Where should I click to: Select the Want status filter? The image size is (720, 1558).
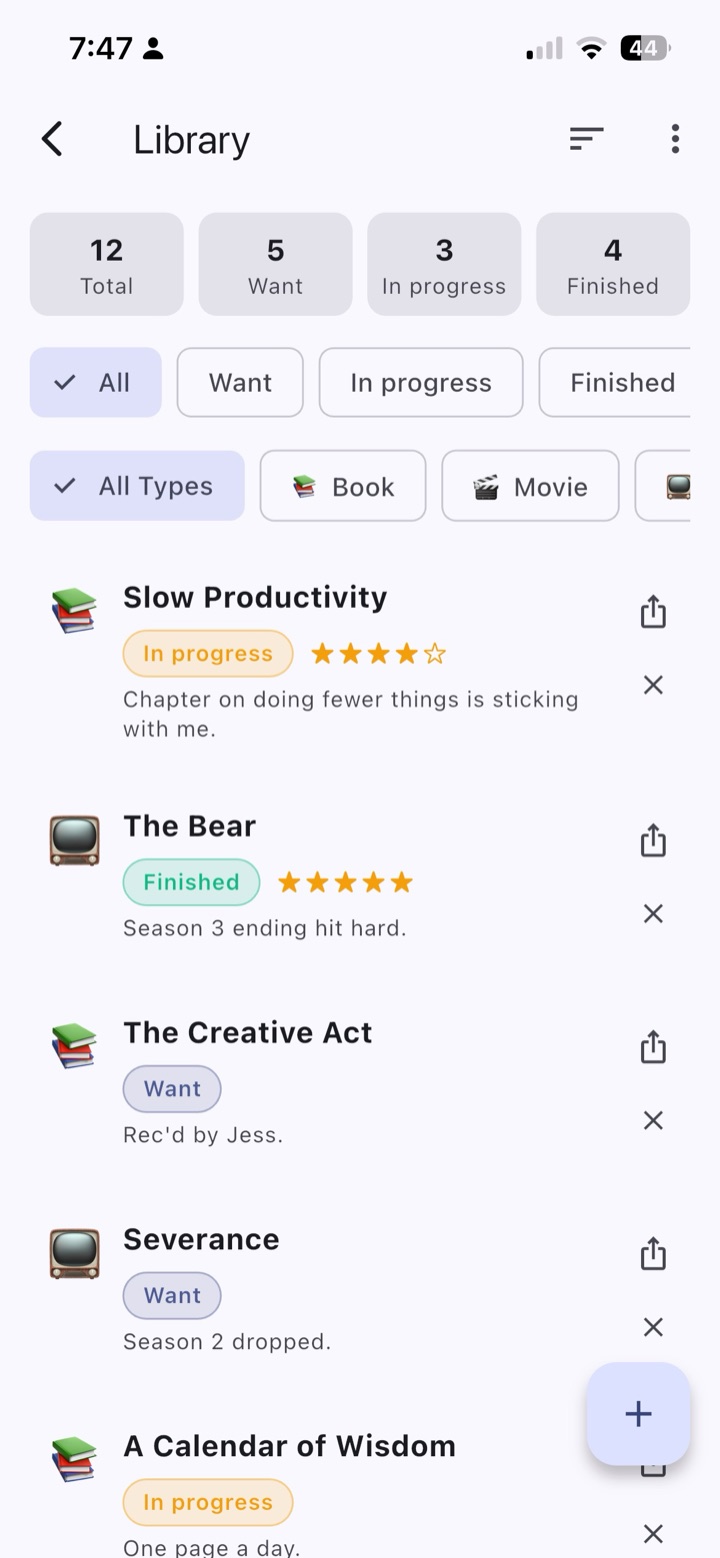tap(240, 382)
